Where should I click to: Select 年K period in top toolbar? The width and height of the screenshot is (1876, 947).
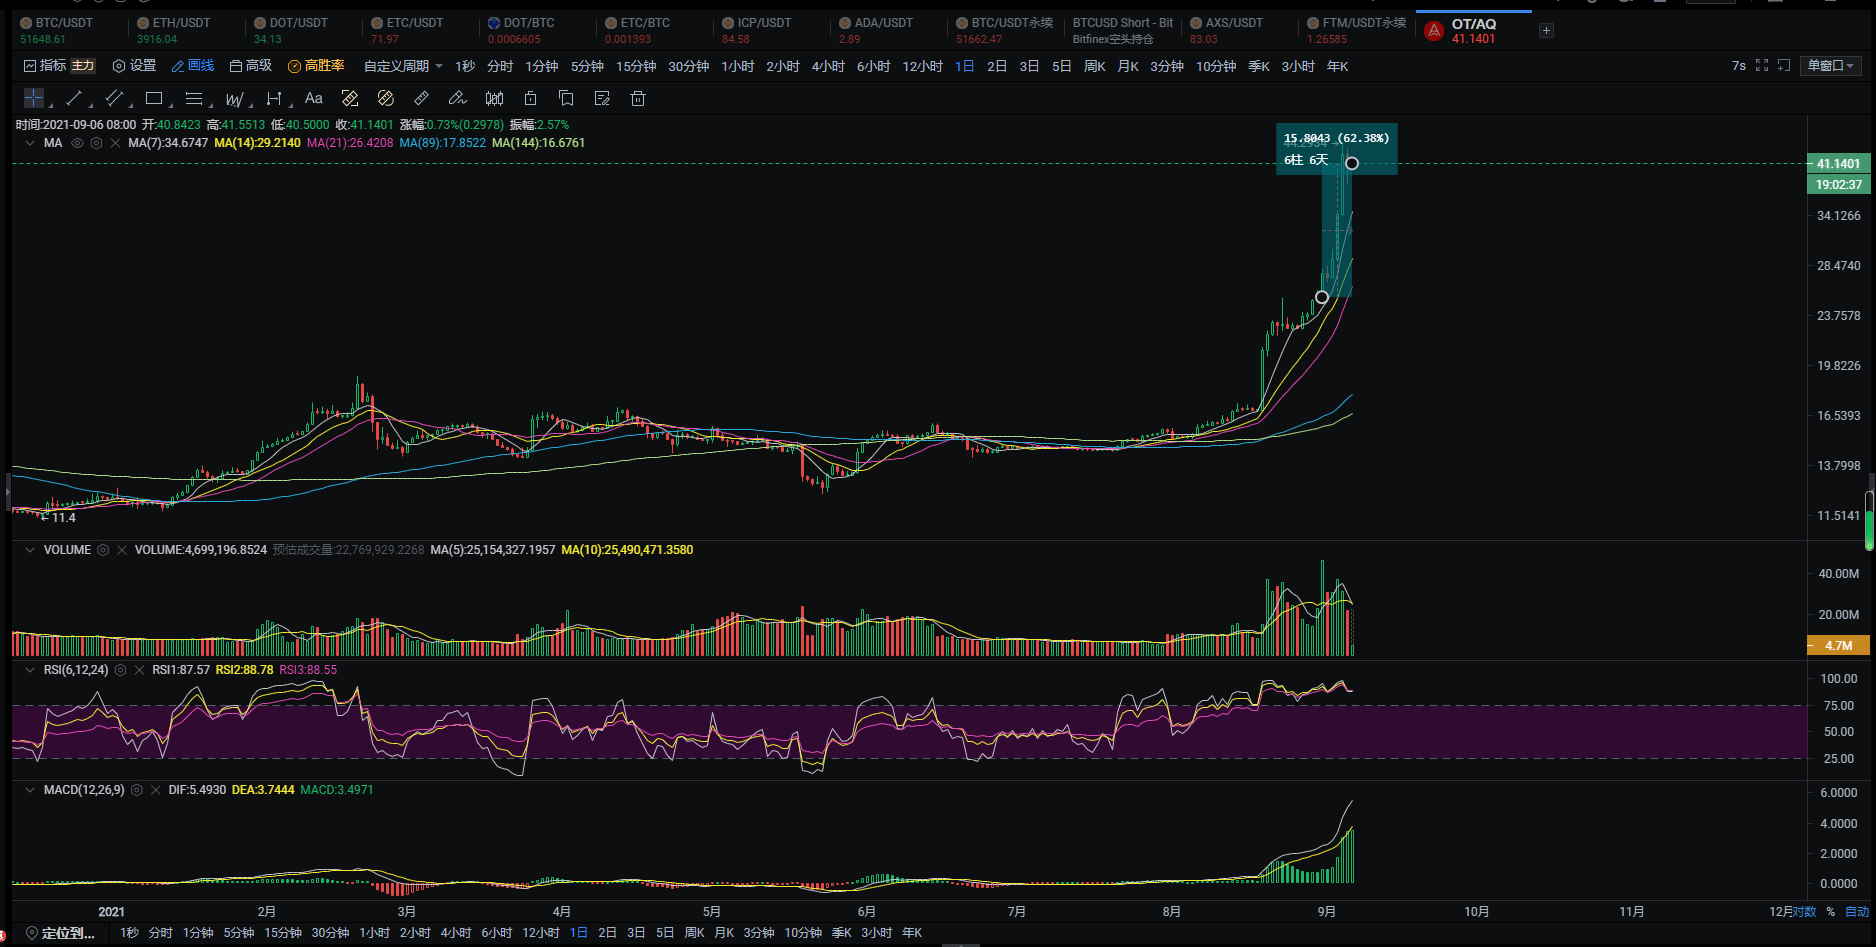[1338, 66]
